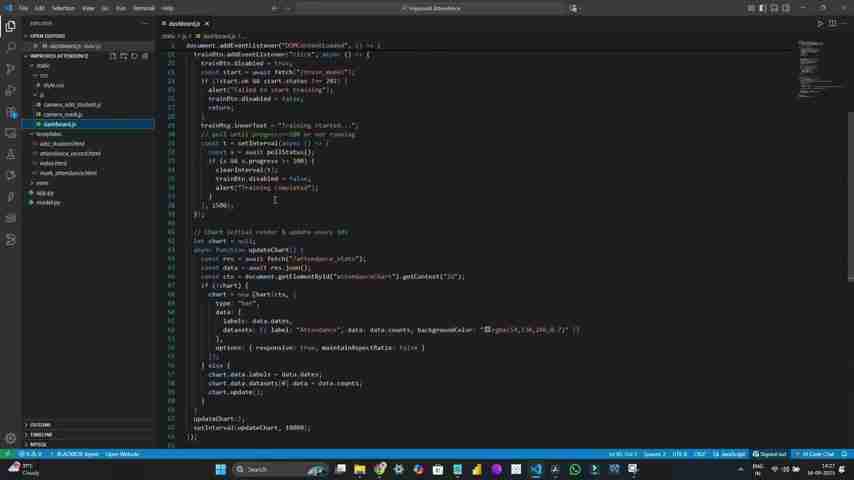The width and height of the screenshot is (854, 480).
Task: Open the Terminal menu
Action: click(x=143, y=8)
